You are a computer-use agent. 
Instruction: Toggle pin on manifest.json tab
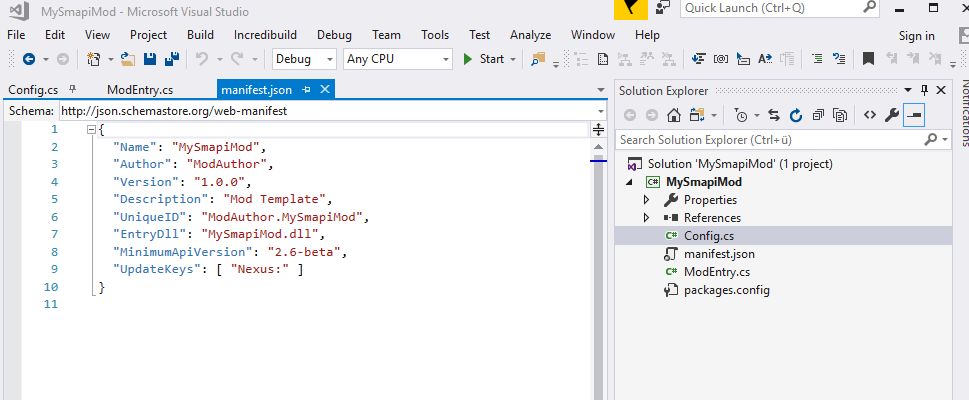click(x=306, y=90)
